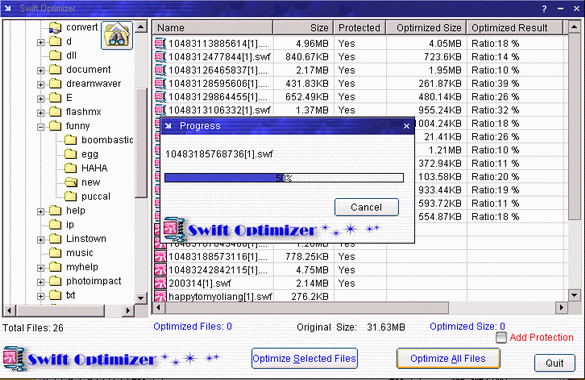
Task: Click the SWF icon of happytomyoliang[1].swf
Action: [x=160, y=296]
